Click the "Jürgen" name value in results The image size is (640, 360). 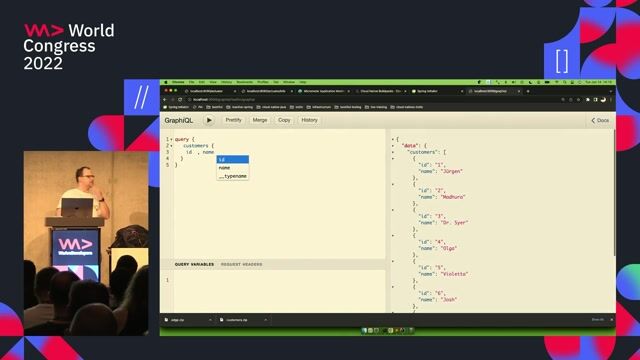451,171
